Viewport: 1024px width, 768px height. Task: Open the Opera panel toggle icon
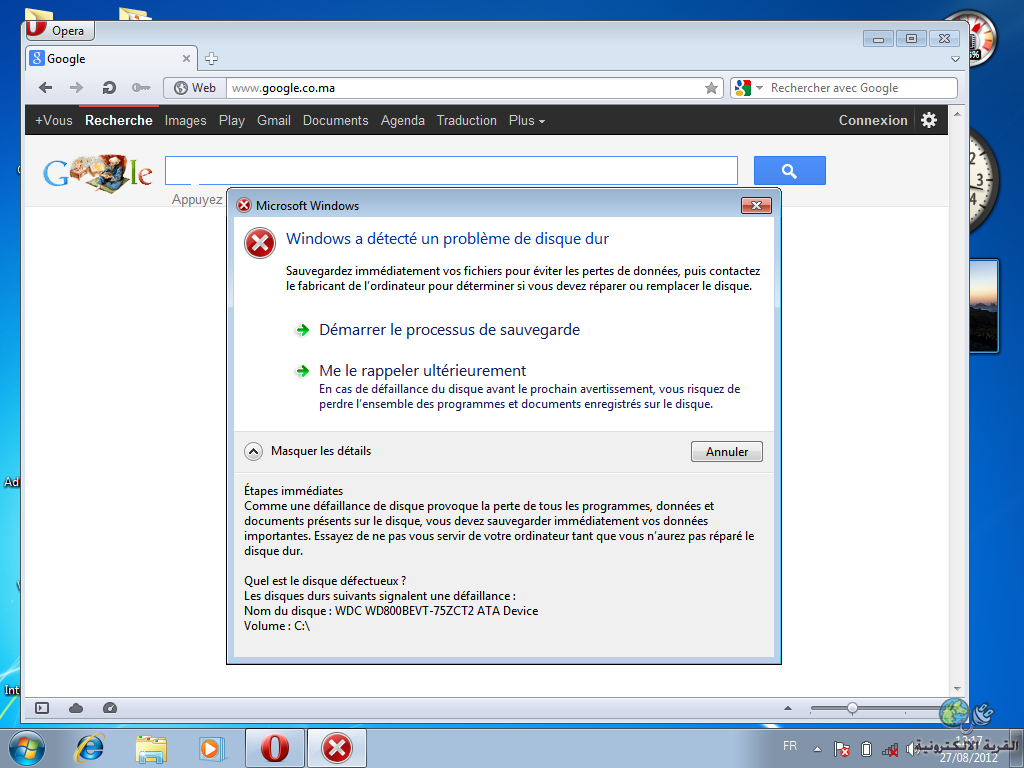coord(42,708)
